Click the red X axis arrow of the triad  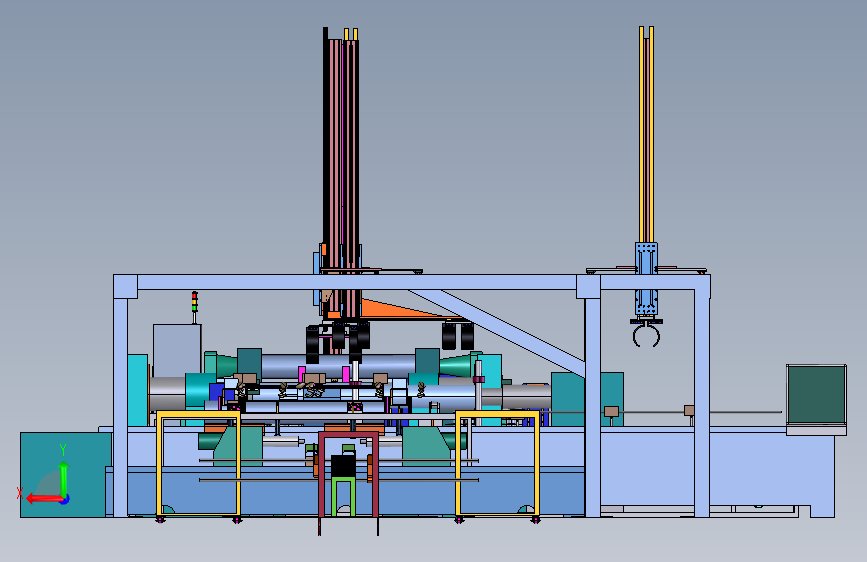[44, 499]
